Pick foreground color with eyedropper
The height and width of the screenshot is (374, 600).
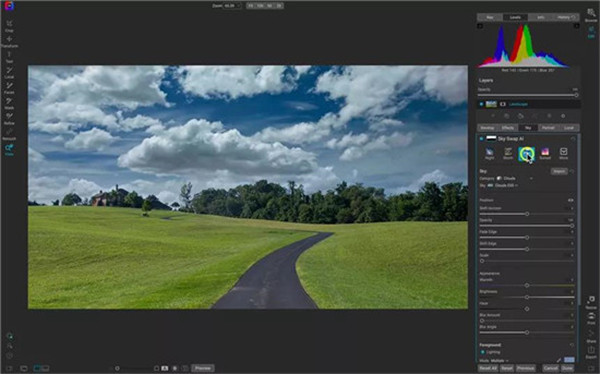pos(559,360)
